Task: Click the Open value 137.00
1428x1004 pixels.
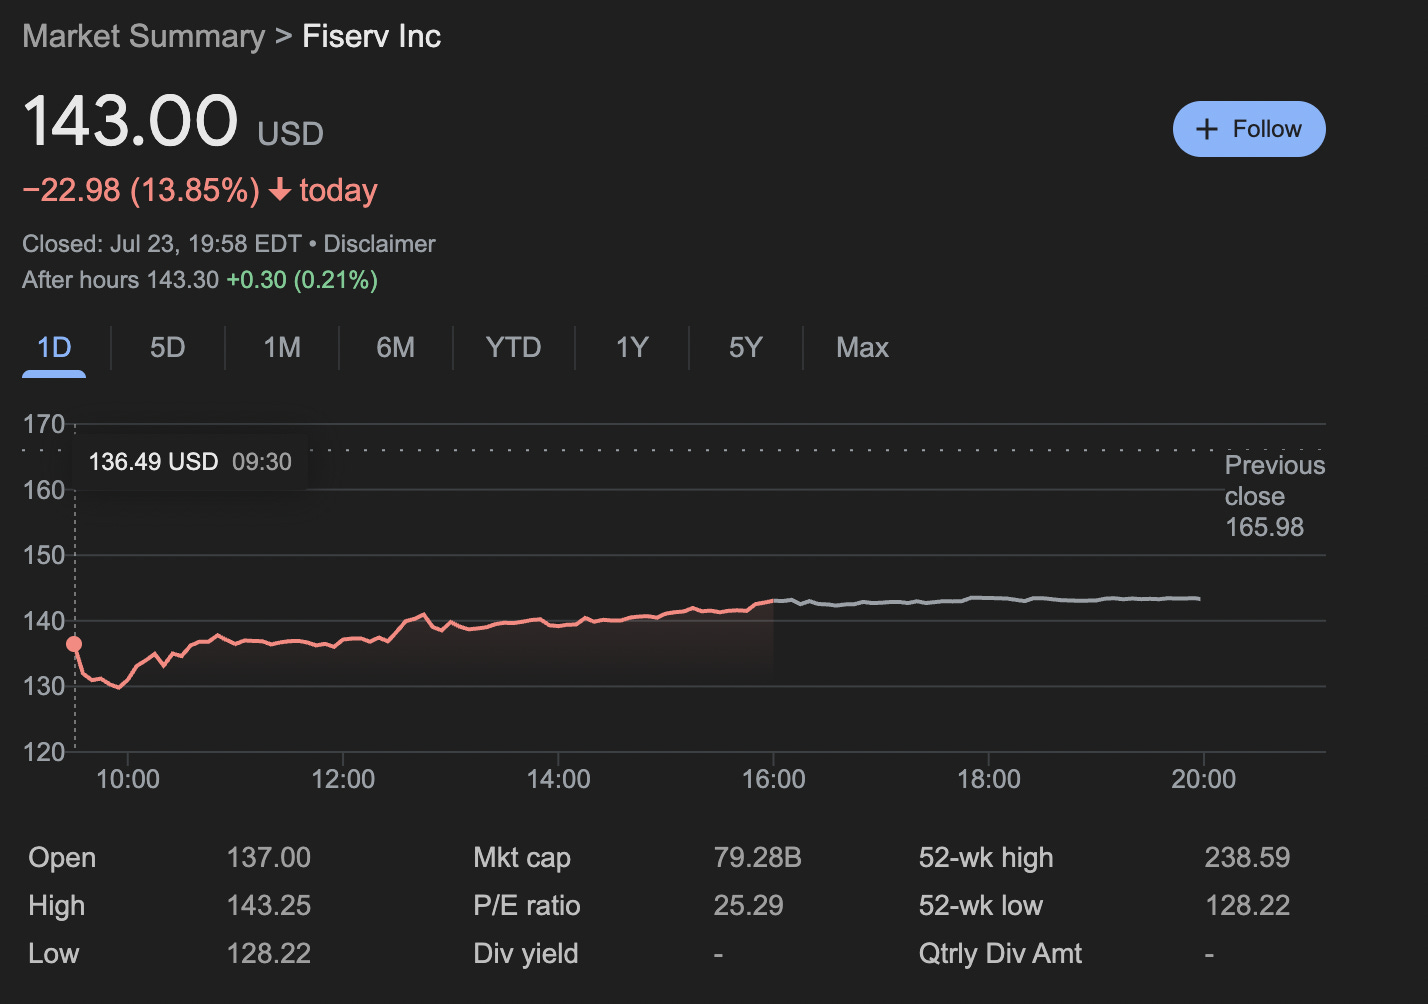Action: pyautogui.click(x=268, y=858)
